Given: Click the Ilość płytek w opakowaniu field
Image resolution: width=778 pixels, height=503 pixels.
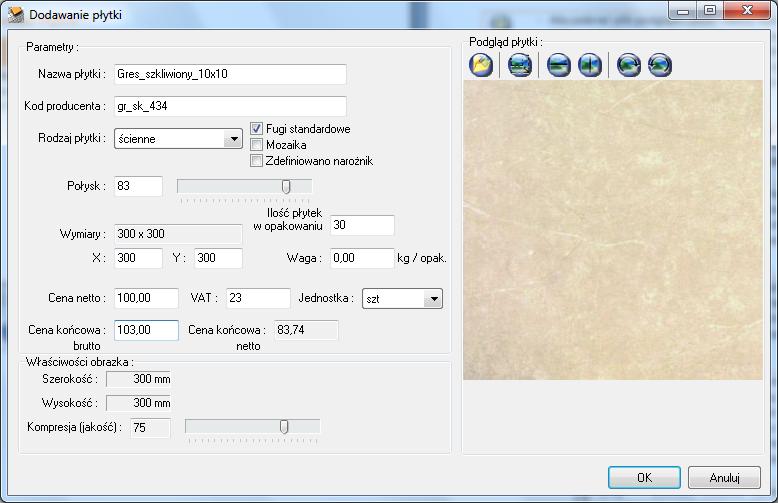Looking at the screenshot, I should (362, 225).
